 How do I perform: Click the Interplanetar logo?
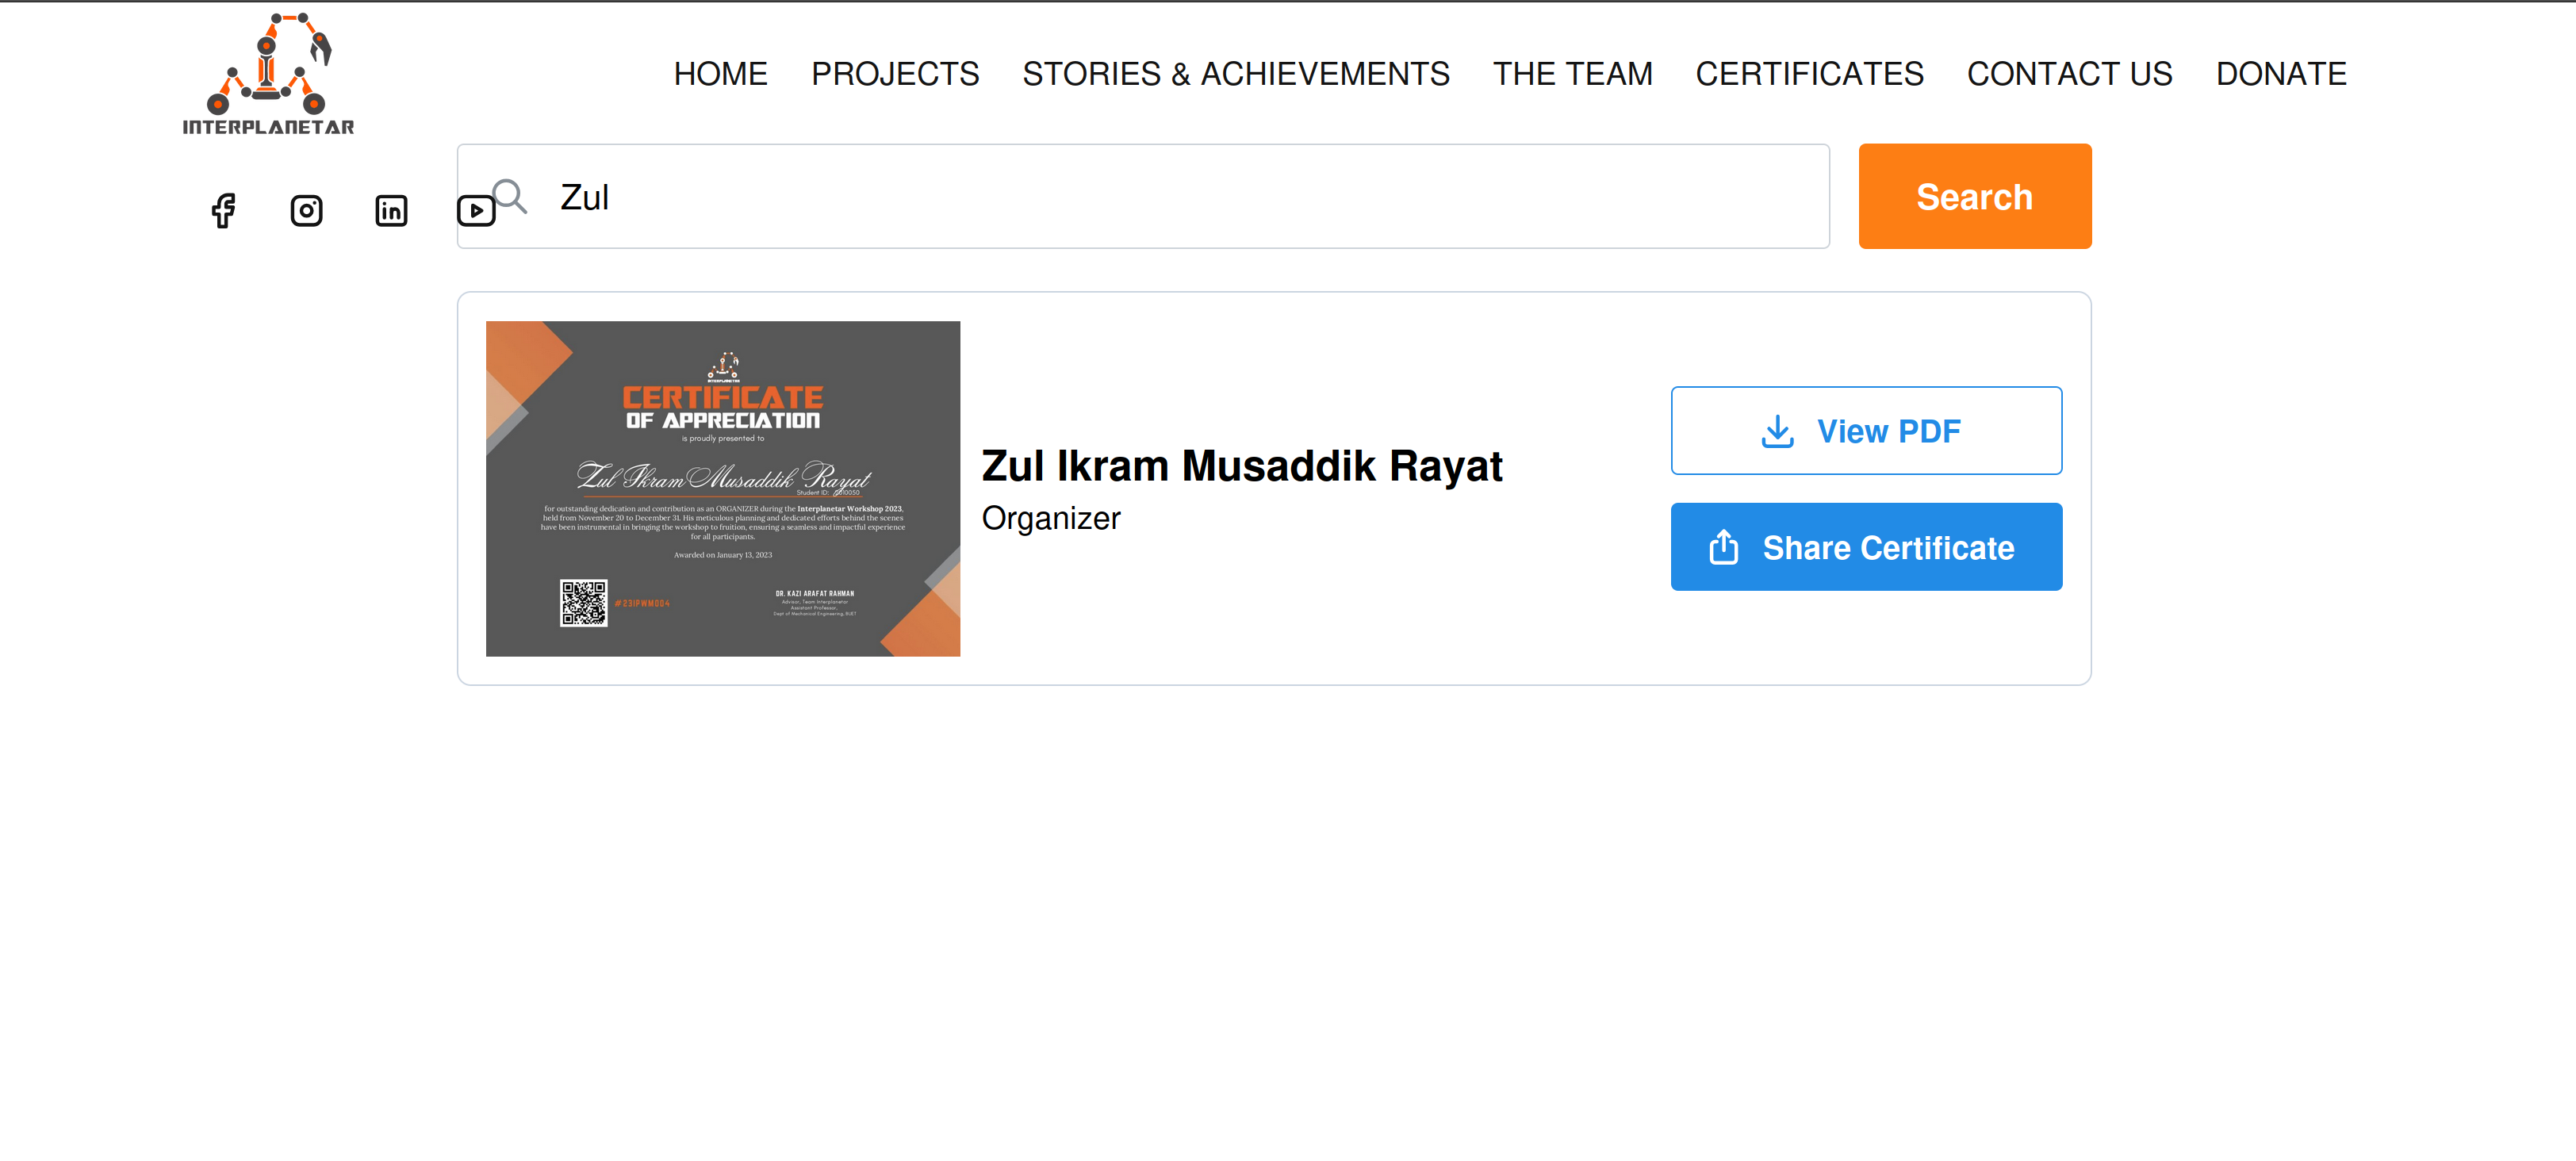[x=268, y=73]
